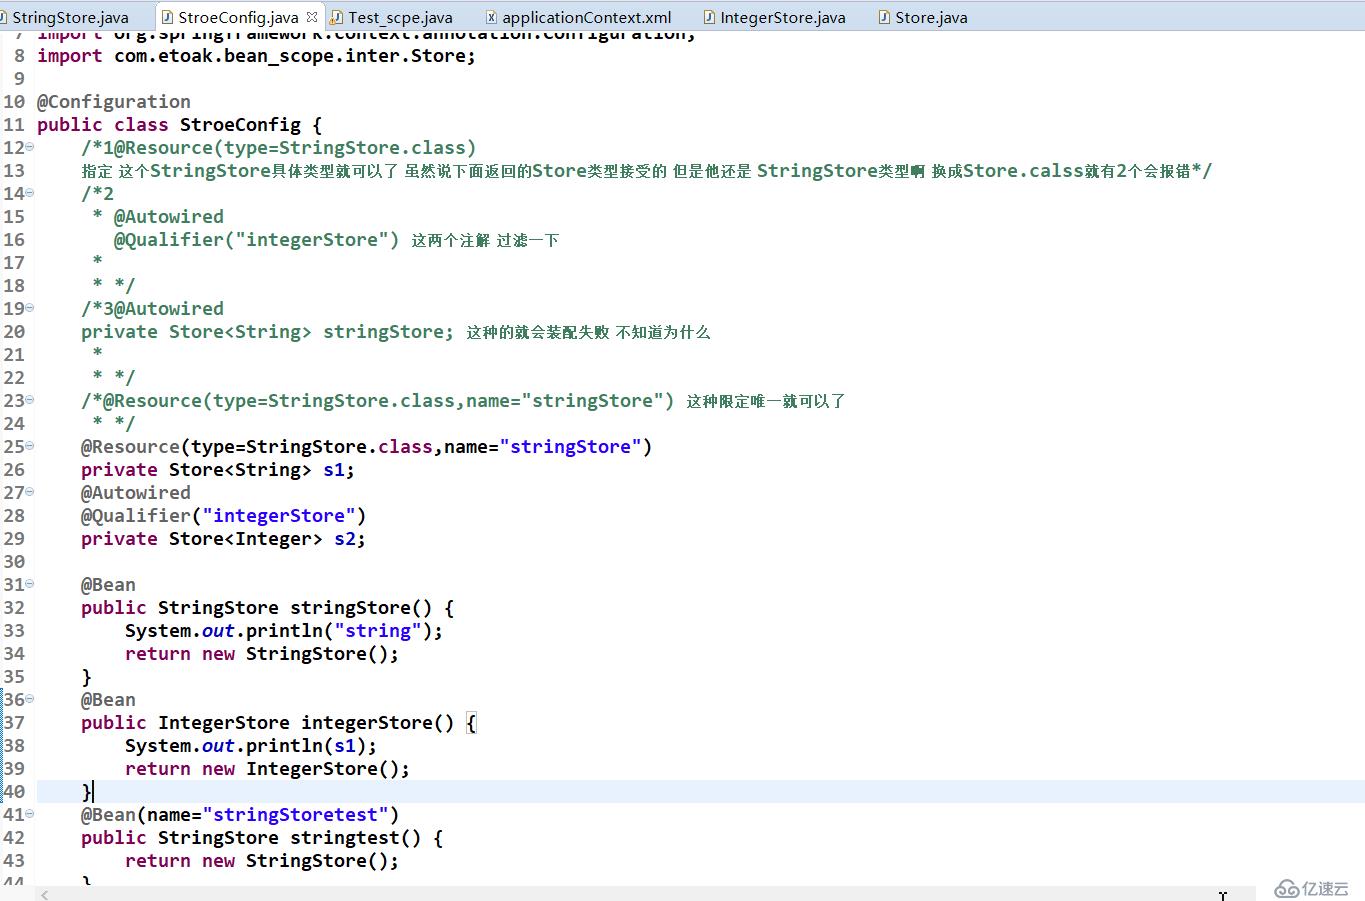Screen dimensions: 1365x901
Task: Collapse the stringtest() method at line 41
Action: 30,814
